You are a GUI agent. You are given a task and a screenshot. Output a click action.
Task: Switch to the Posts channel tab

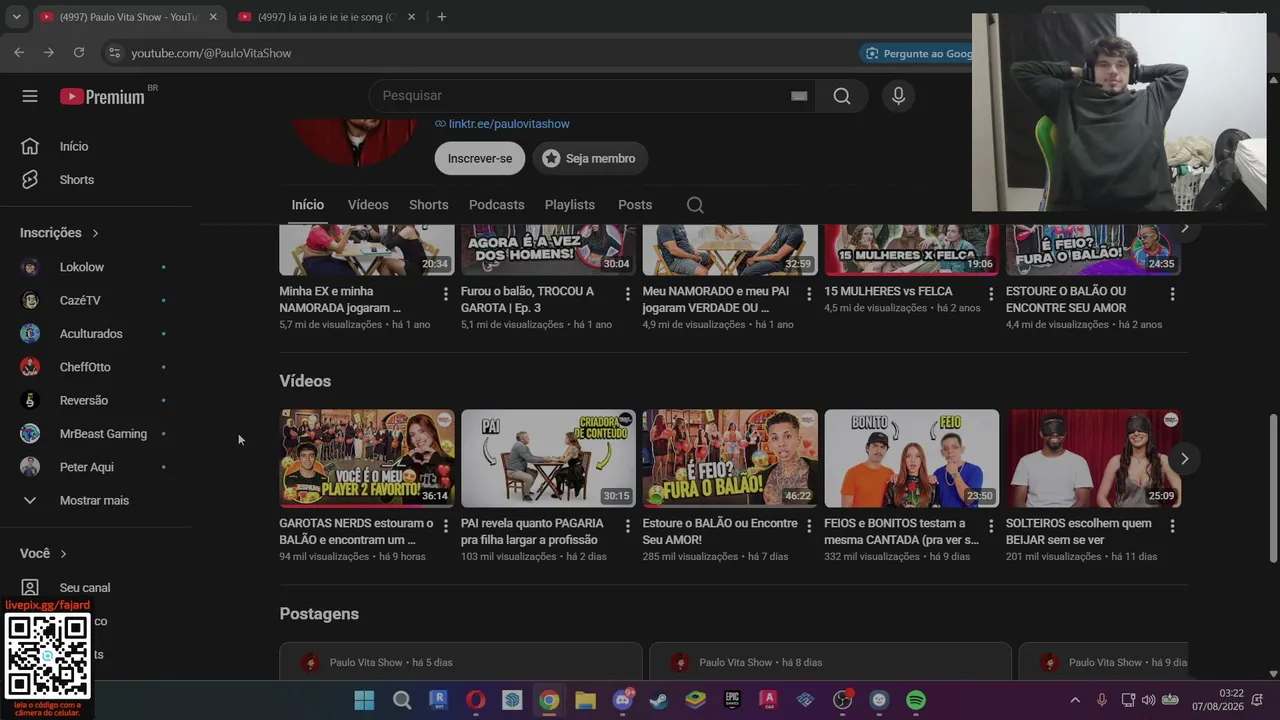635,205
